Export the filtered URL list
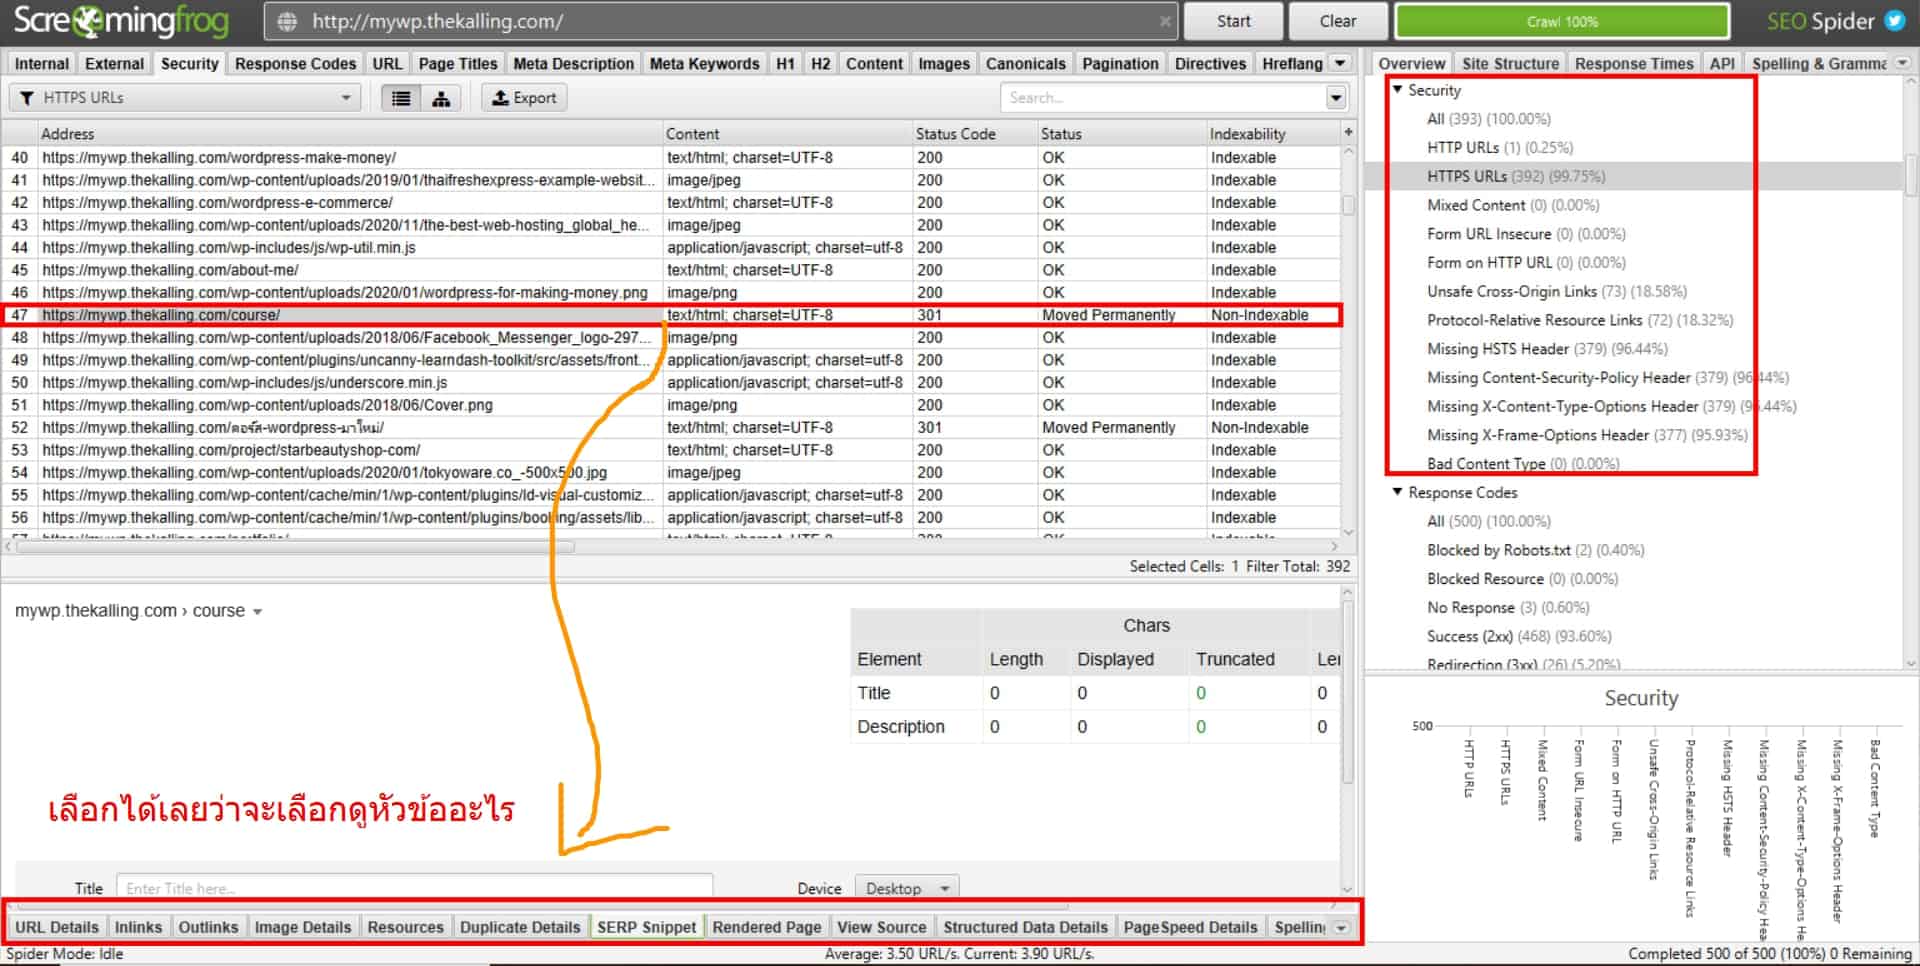The height and width of the screenshot is (966, 1920). (x=525, y=98)
